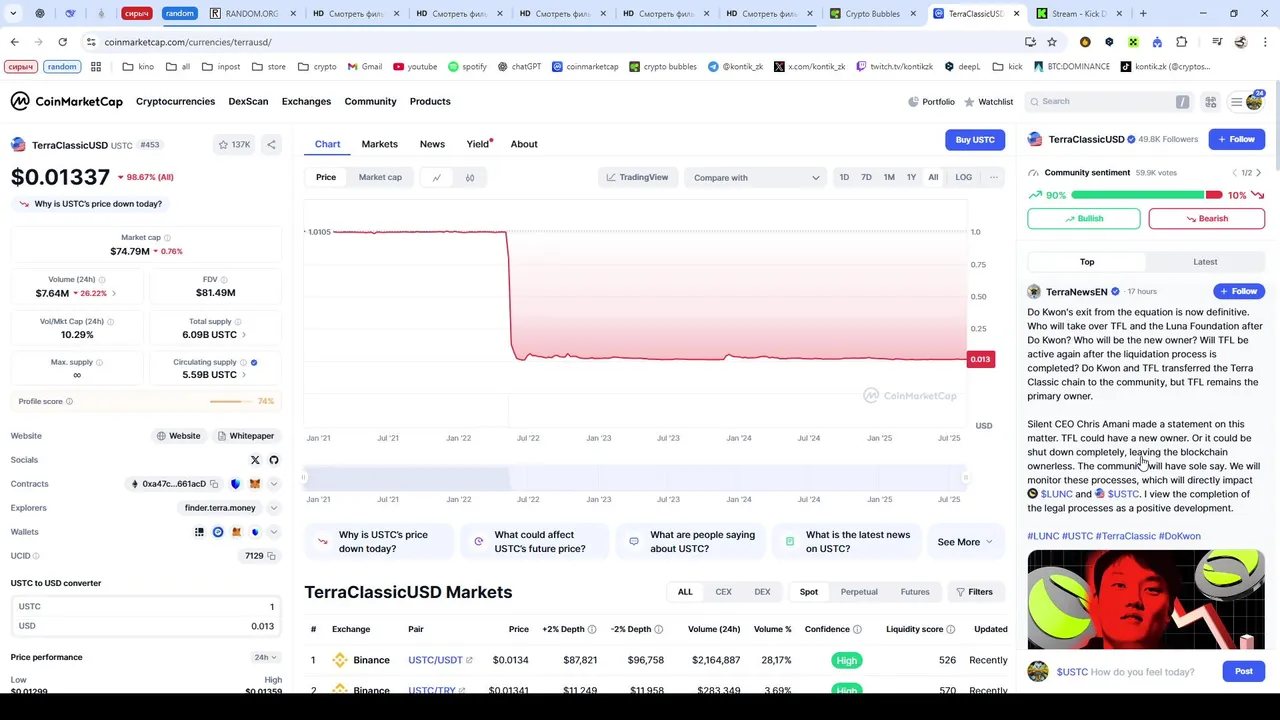1280x720 pixels.
Task: Add USTC to watchlist with the star
Action: [x=234, y=145]
